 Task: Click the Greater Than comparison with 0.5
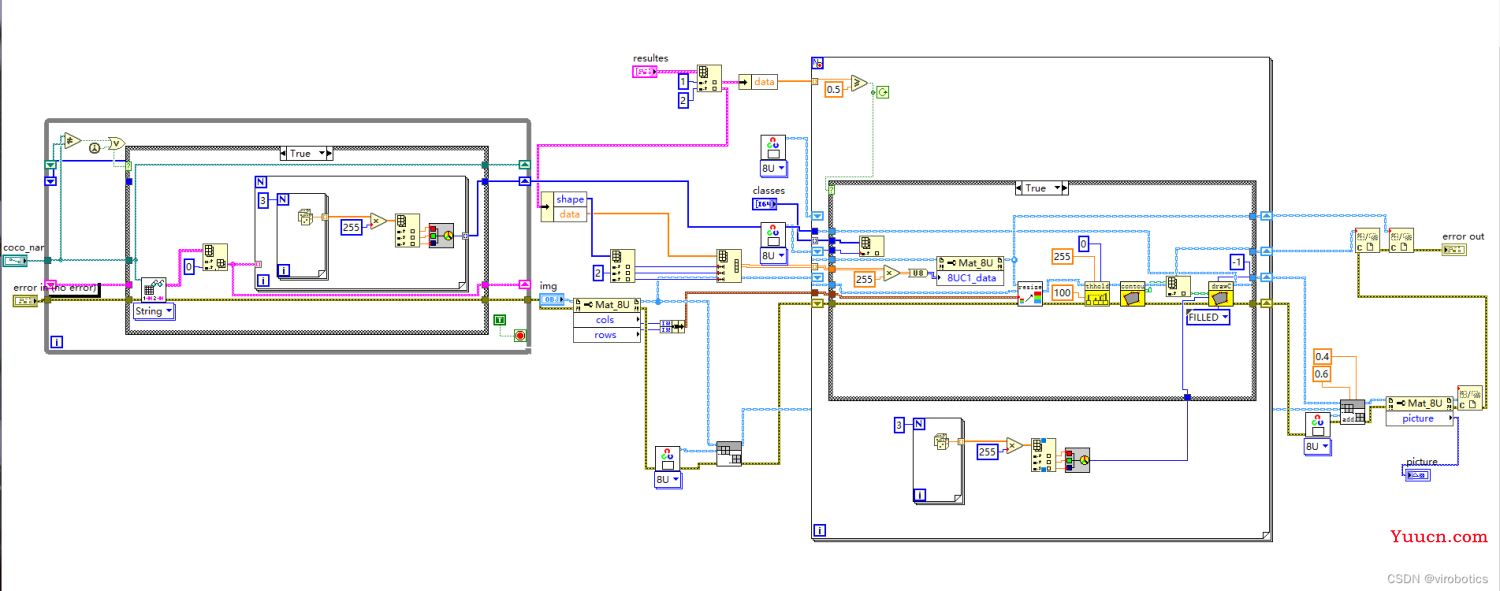pyautogui.click(x=859, y=84)
